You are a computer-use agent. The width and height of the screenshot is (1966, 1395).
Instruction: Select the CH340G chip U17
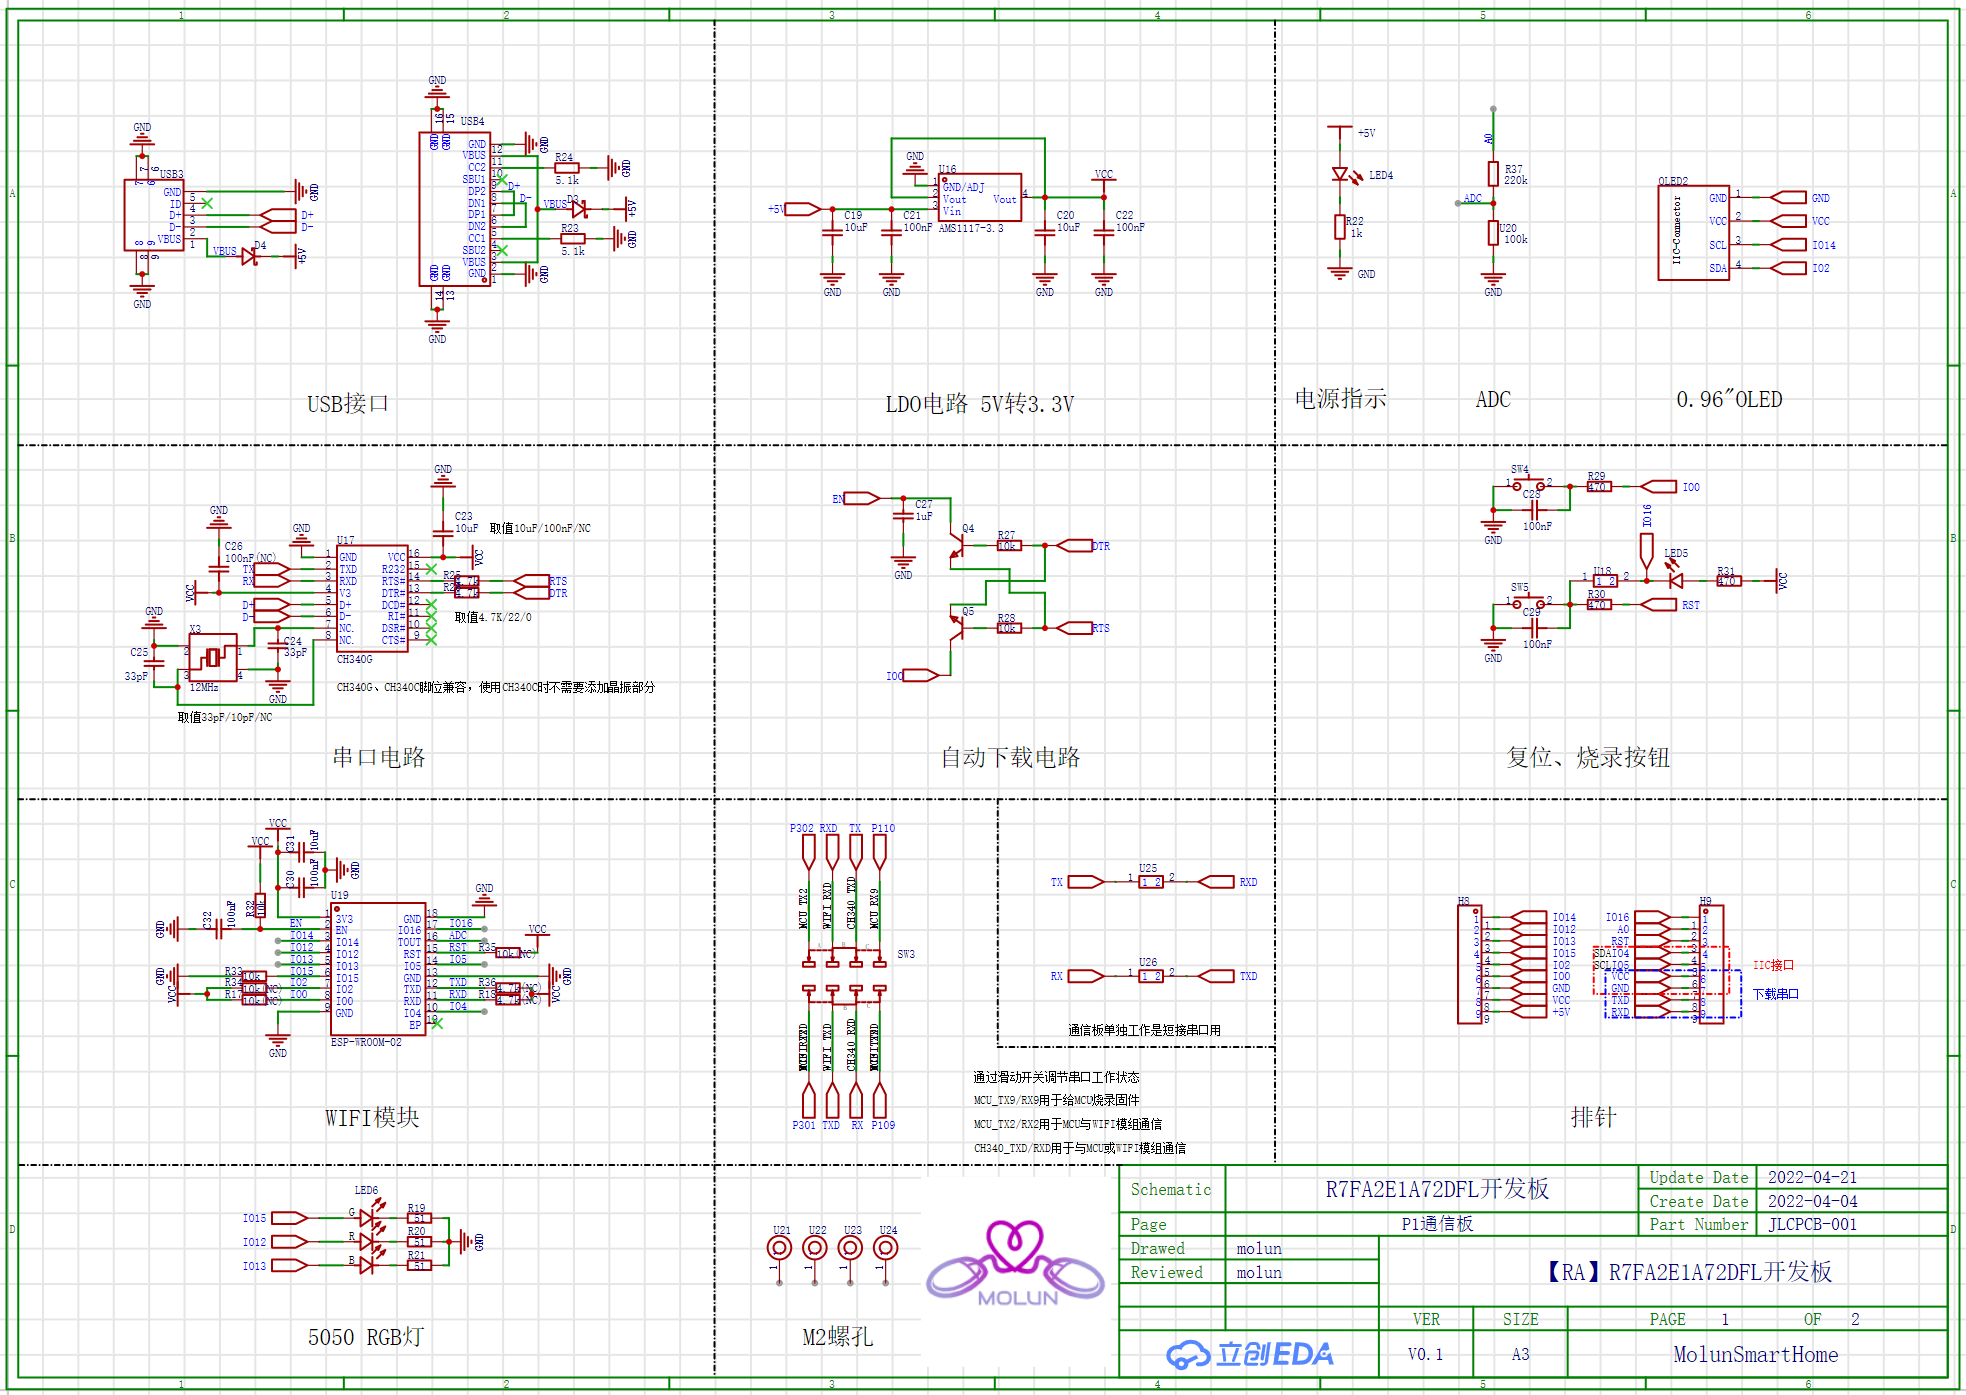[x=372, y=598]
